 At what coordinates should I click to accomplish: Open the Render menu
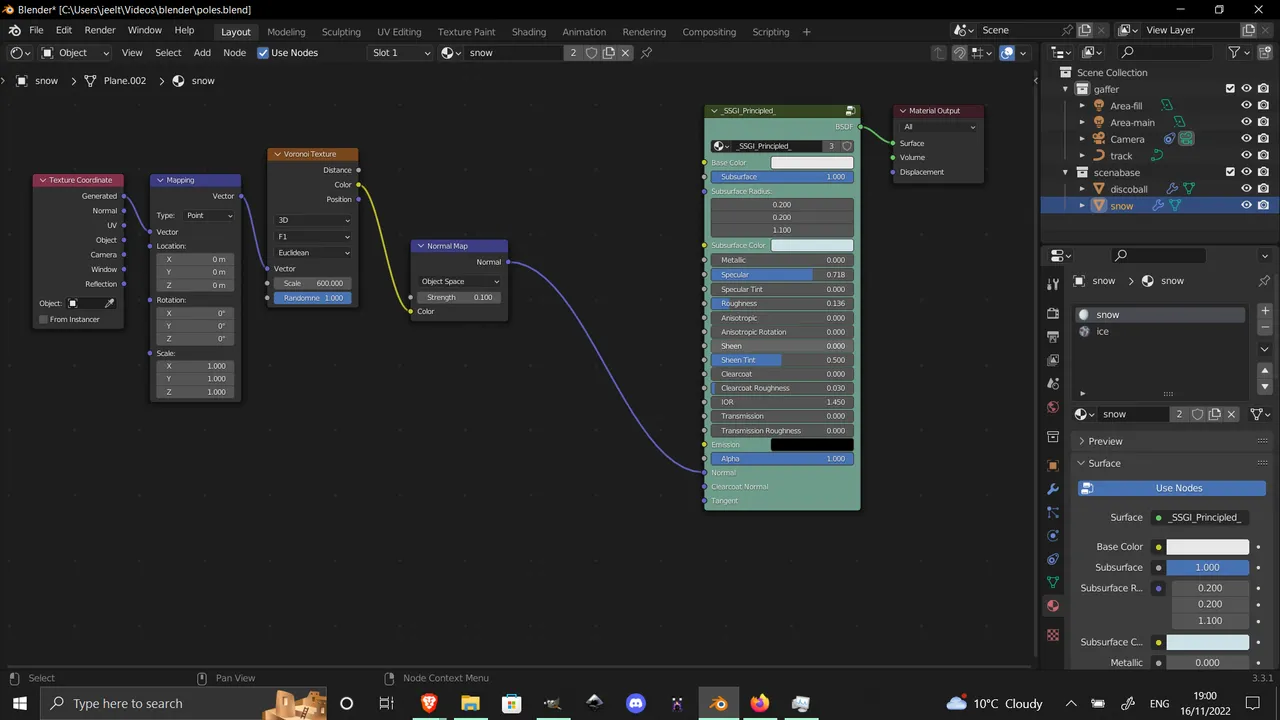pyautogui.click(x=100, y=31)
